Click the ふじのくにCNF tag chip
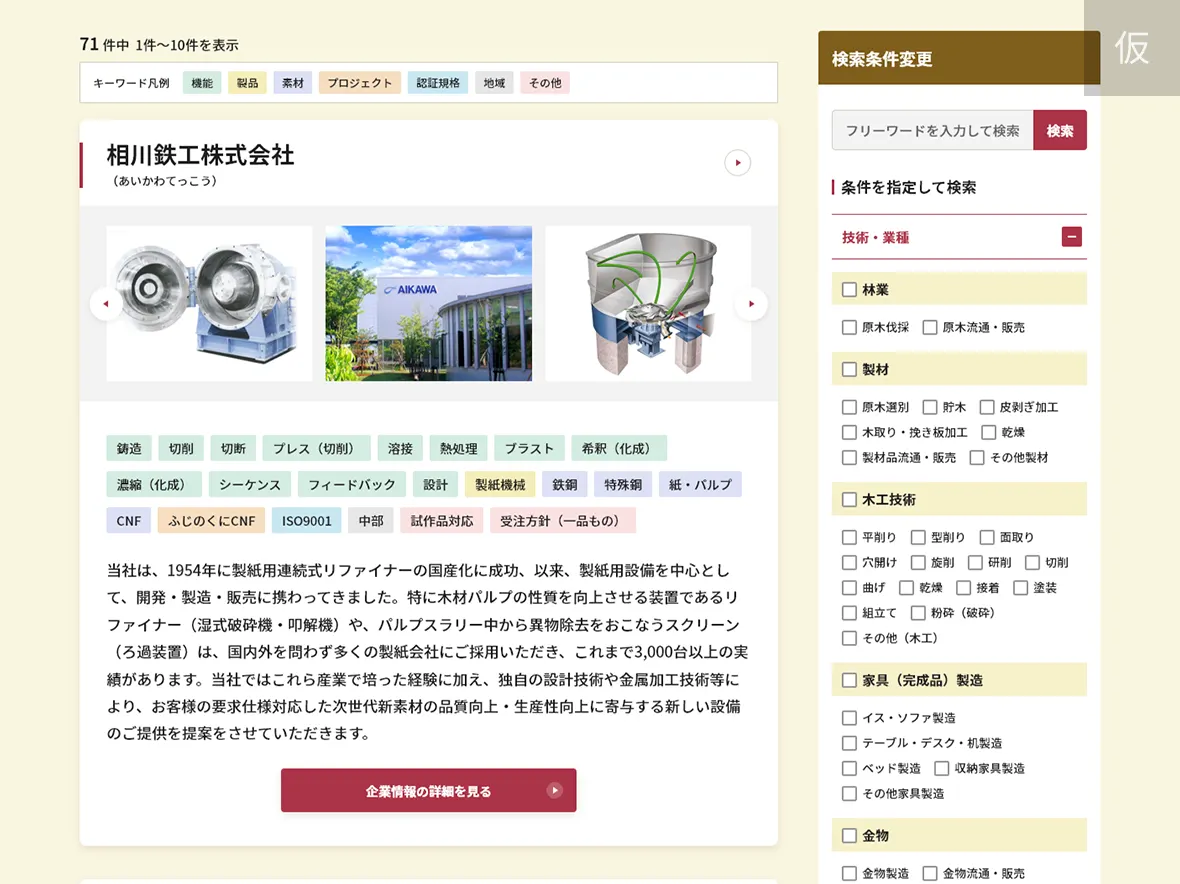The image size is (1180, 884). click(x=210, y=520)
